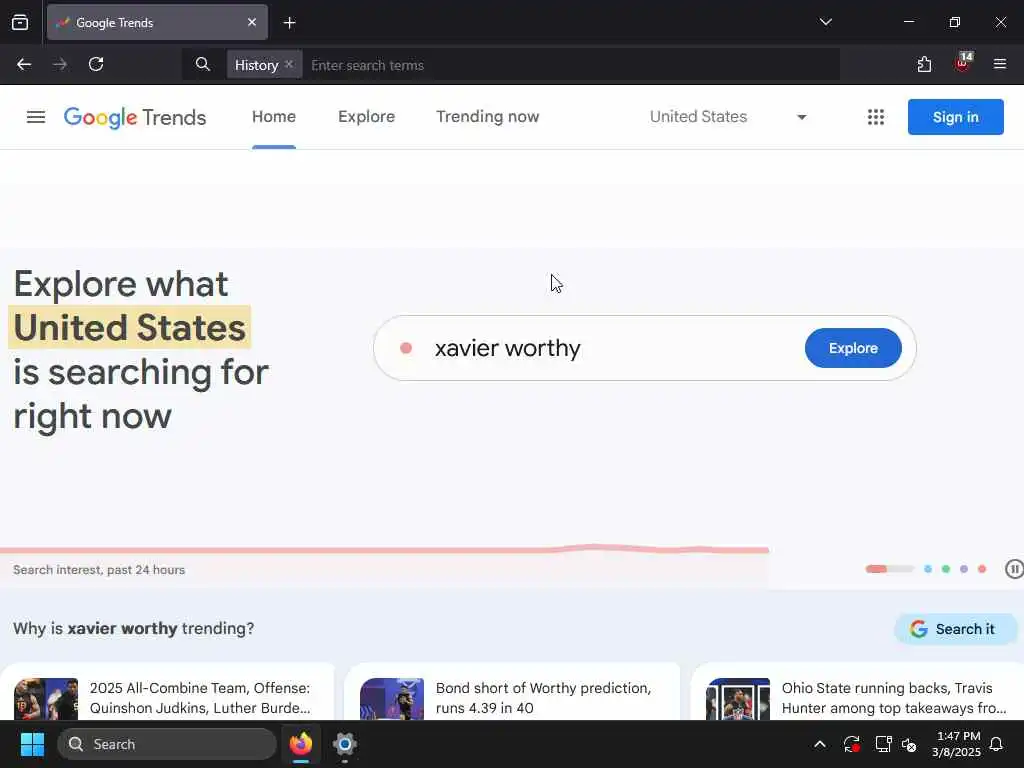Go back with the back arrow
Image resolution: width=1024 pixels, height=768 pixels.
click(x=24, y=64)
